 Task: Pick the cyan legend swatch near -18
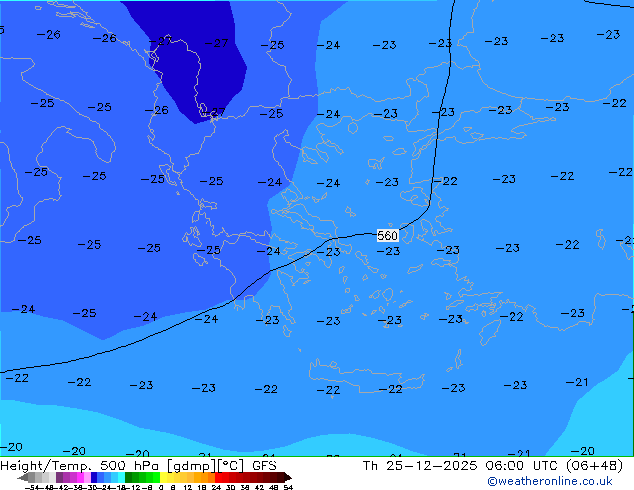coord(121,477)
